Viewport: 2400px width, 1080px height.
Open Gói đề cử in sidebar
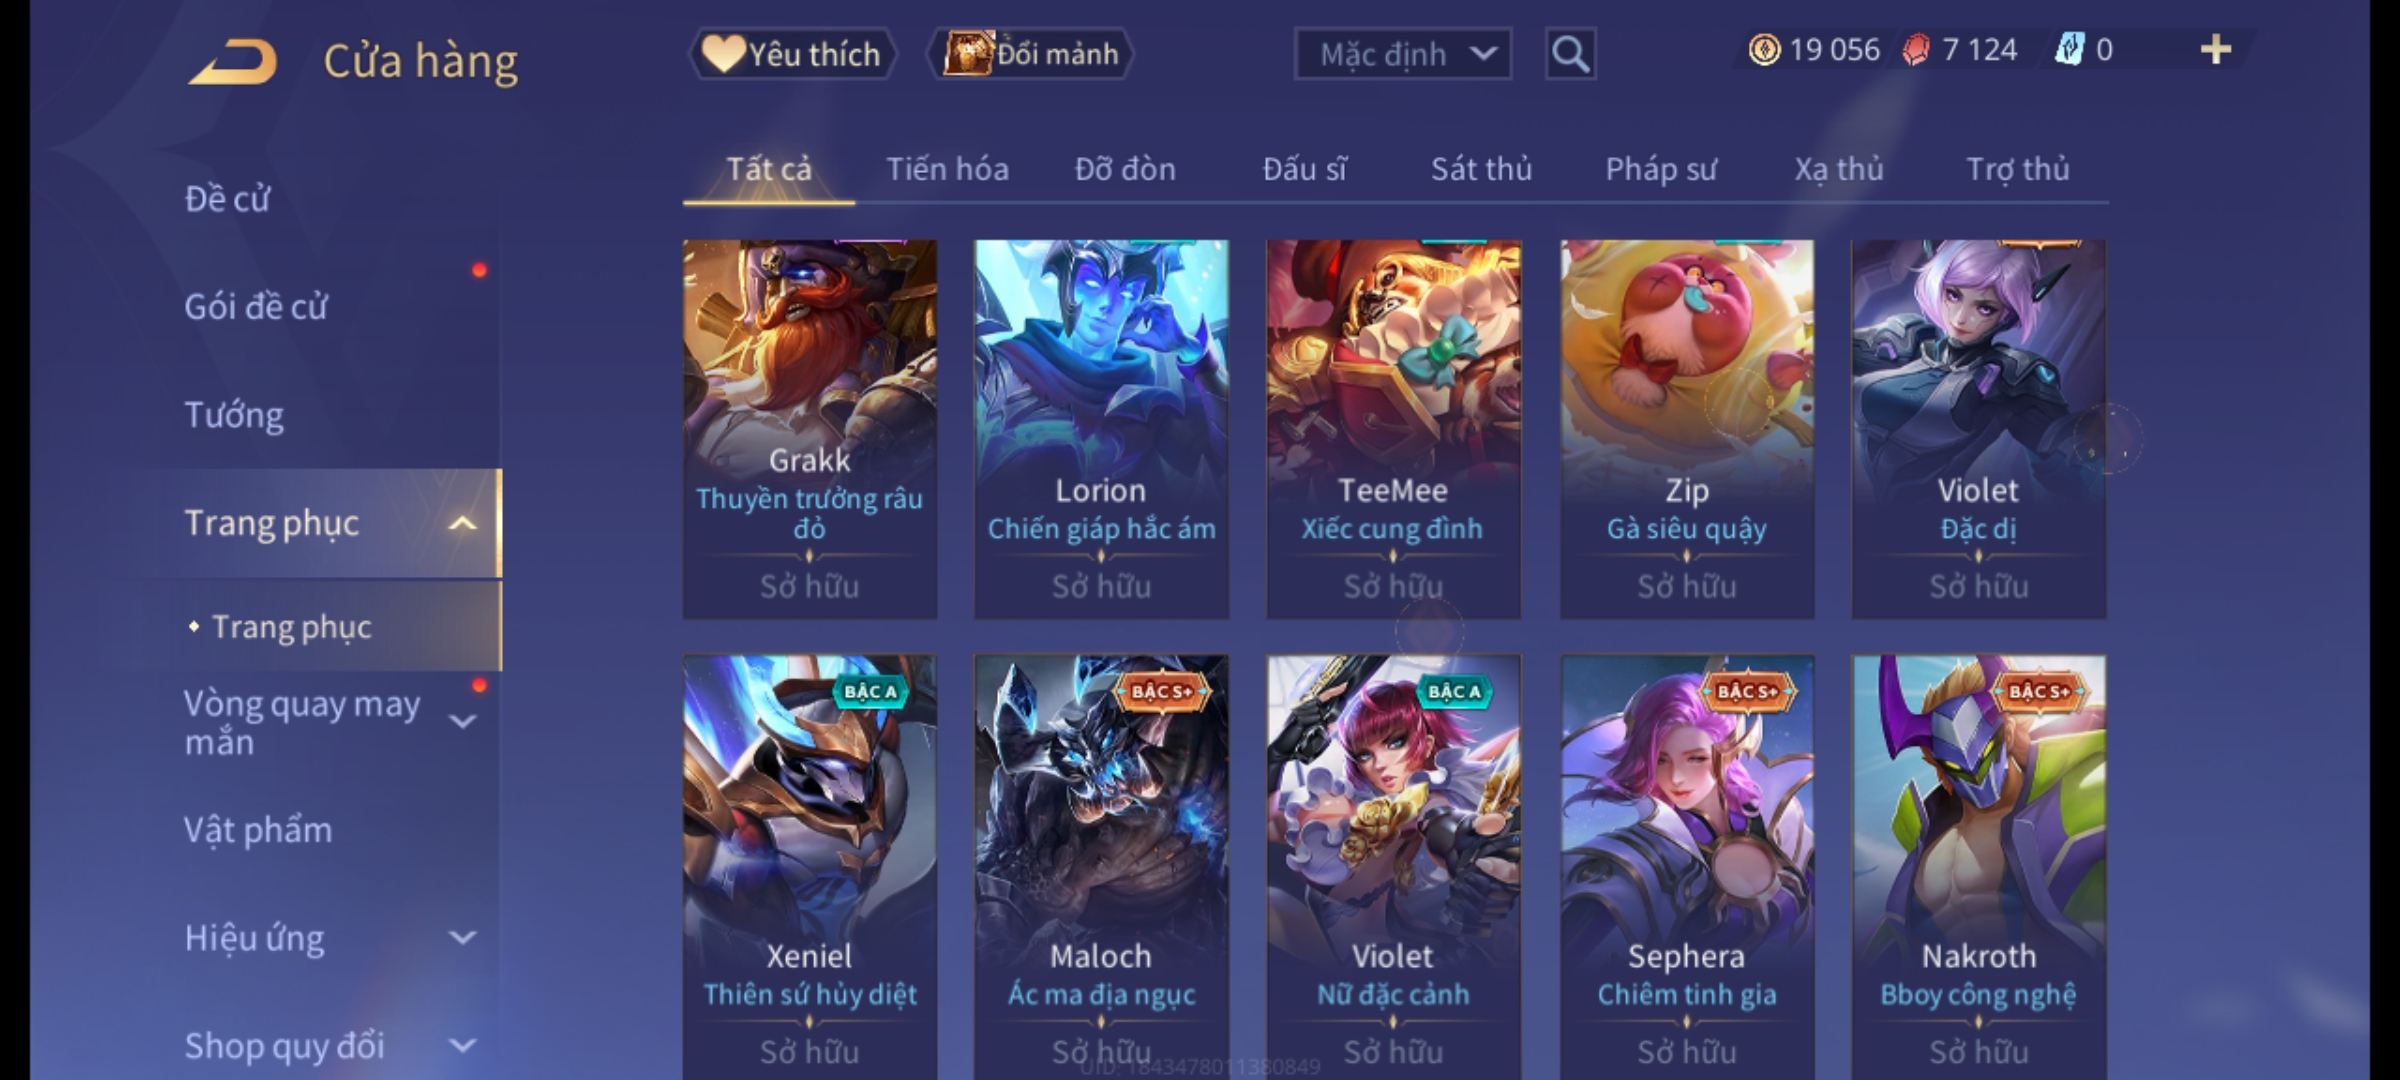coord(256,306)
